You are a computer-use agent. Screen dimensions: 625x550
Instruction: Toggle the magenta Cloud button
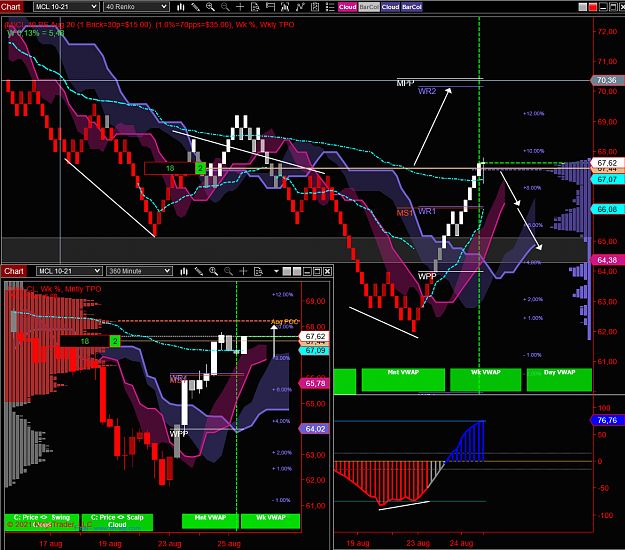click(x=348, y=7)
